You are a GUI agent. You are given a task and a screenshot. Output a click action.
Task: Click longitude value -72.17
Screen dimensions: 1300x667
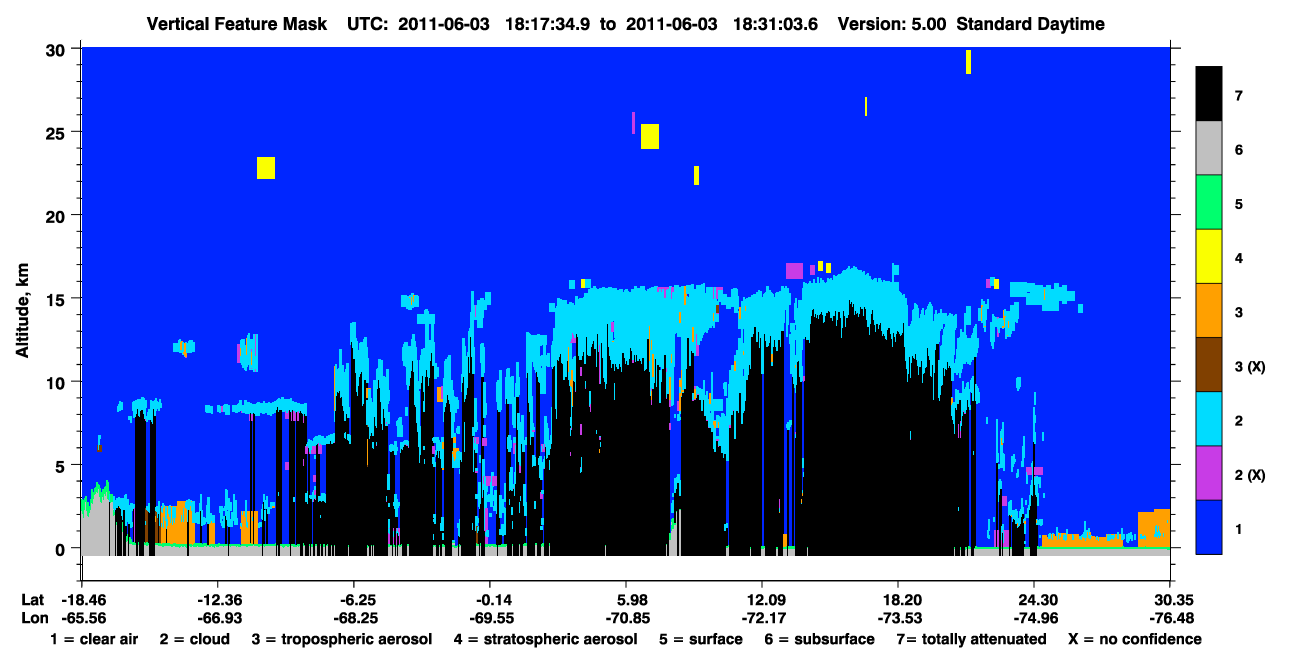[762, 617]
